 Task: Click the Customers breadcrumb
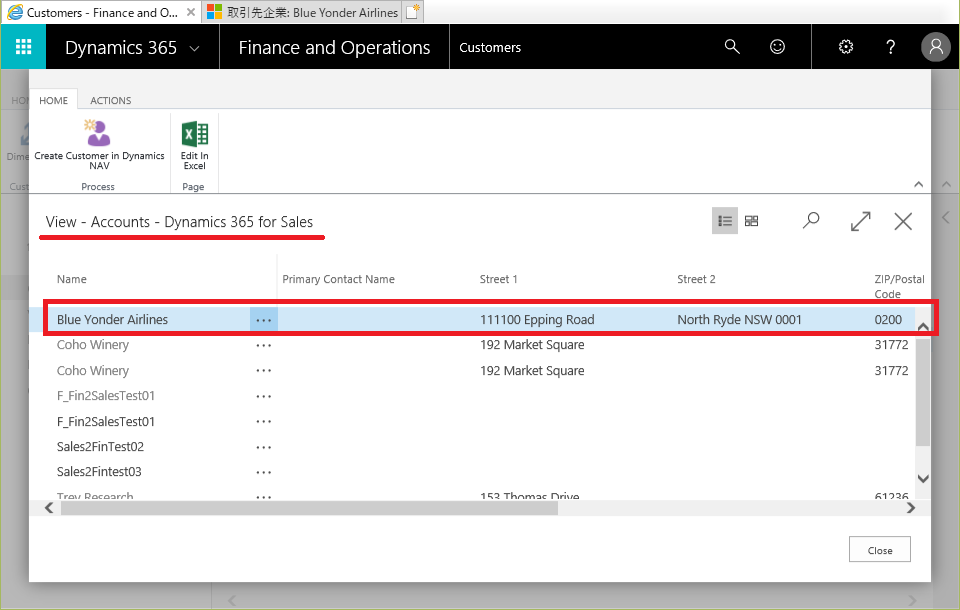click(490, 47)
